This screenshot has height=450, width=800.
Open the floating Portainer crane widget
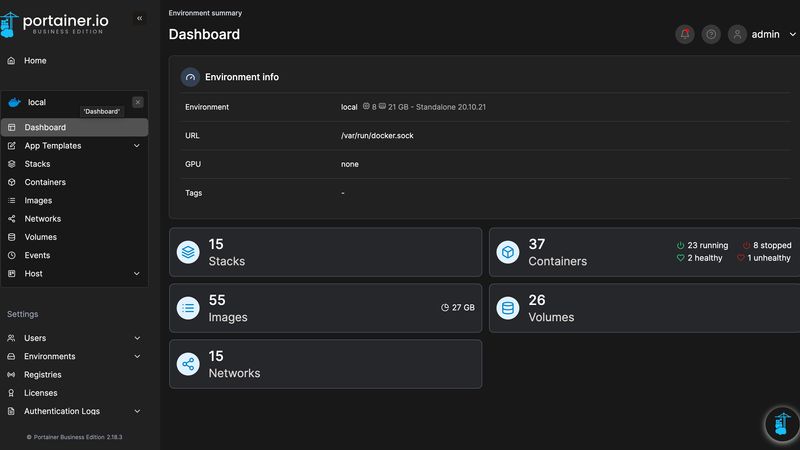(782, 424)
